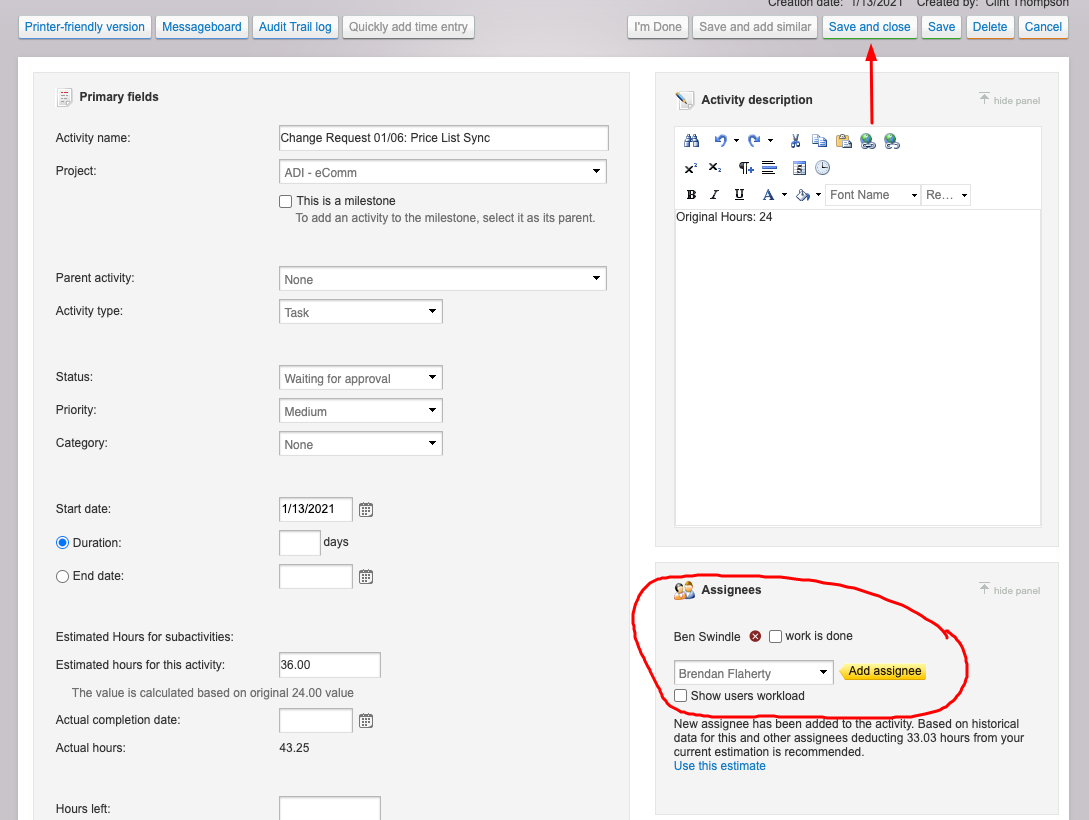Click the background color paint bucket icon
The image size is (1089, 820).
(x=803, y=195)
